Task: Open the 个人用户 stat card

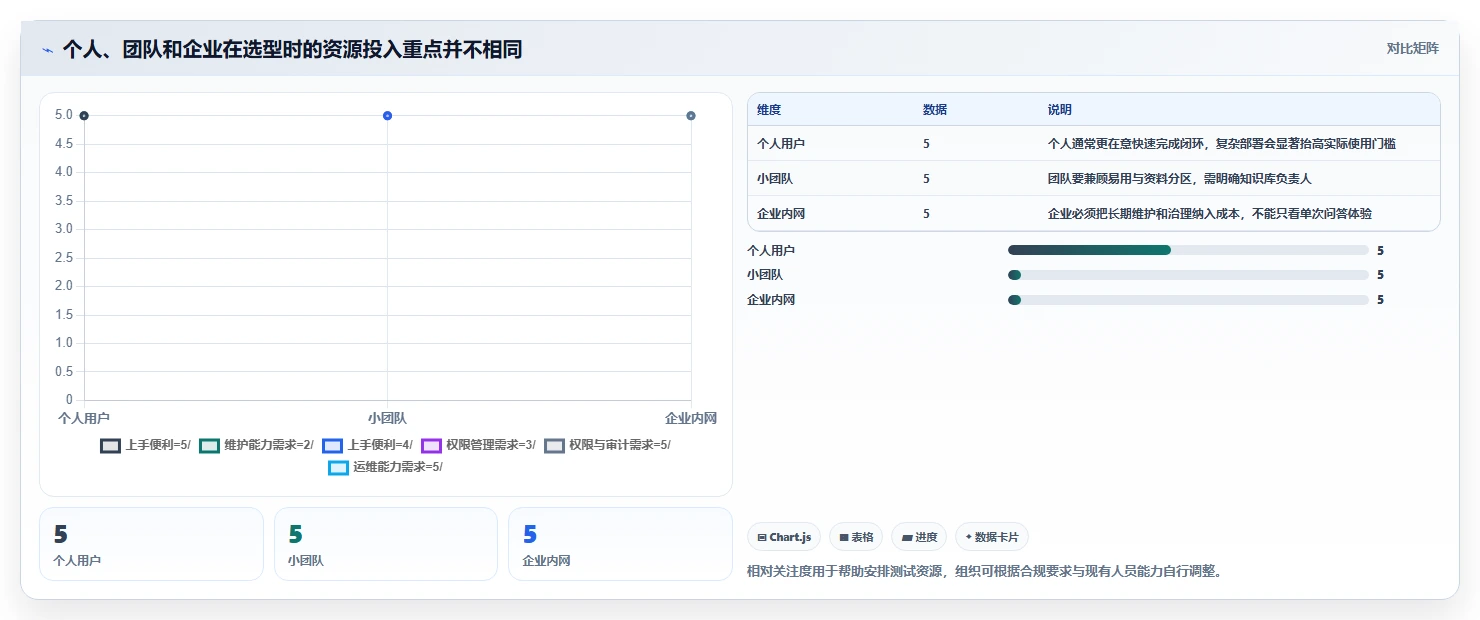Action: coord(151,544)
